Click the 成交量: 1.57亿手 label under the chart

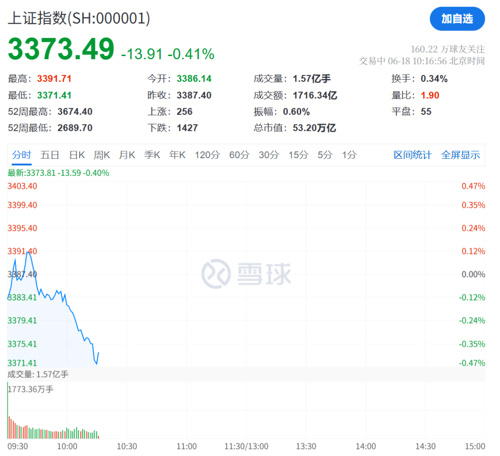(38, 375)
